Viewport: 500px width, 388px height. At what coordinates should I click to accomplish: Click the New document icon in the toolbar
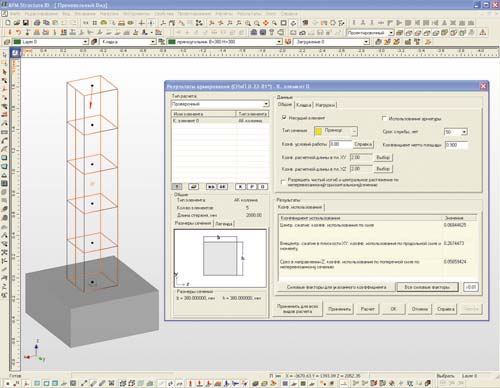tap(8, 23)
